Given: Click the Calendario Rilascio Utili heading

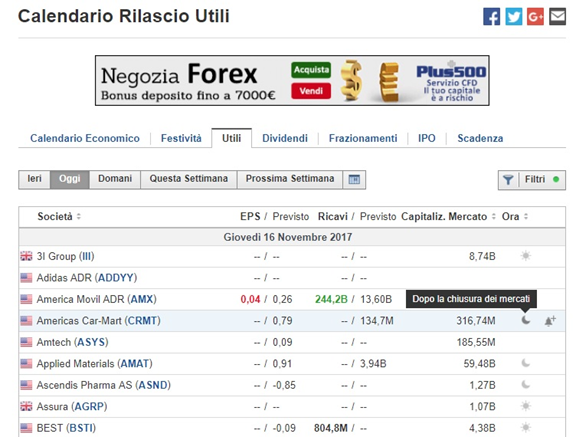Looking at the screenshot, I should pos(124,16).
